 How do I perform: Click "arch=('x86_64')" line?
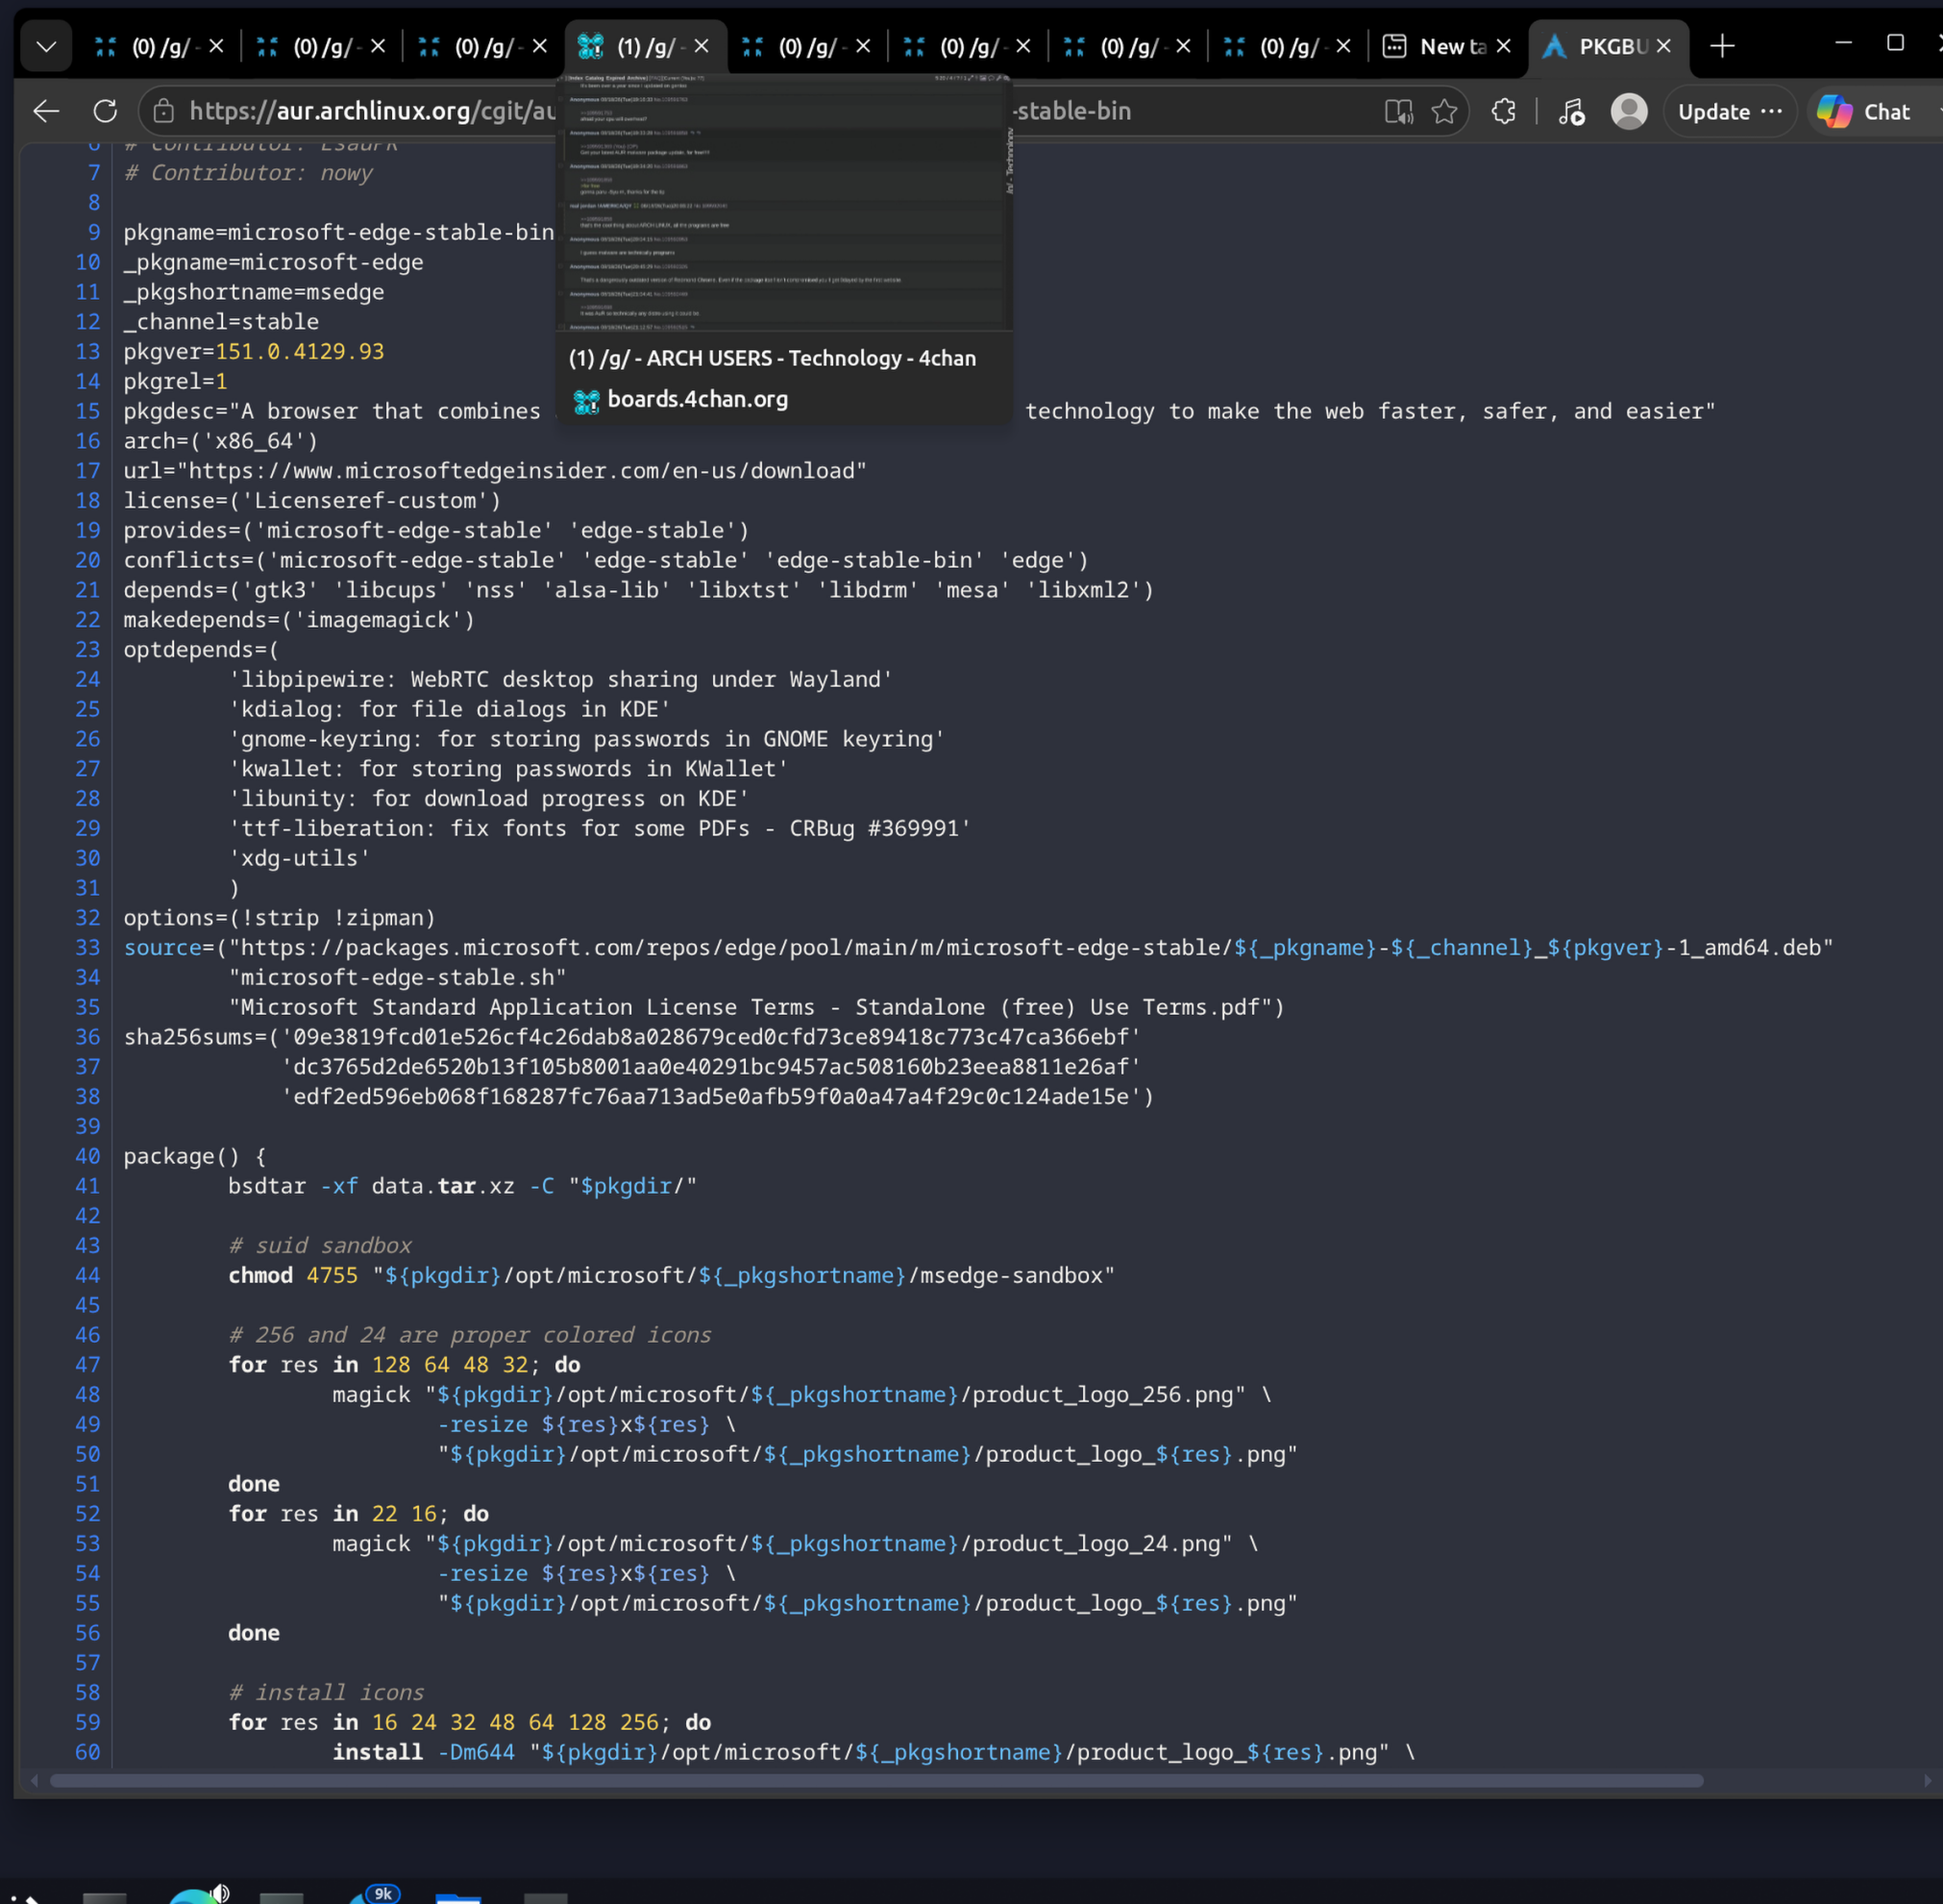pyautogui.click(x=221, y=441)
